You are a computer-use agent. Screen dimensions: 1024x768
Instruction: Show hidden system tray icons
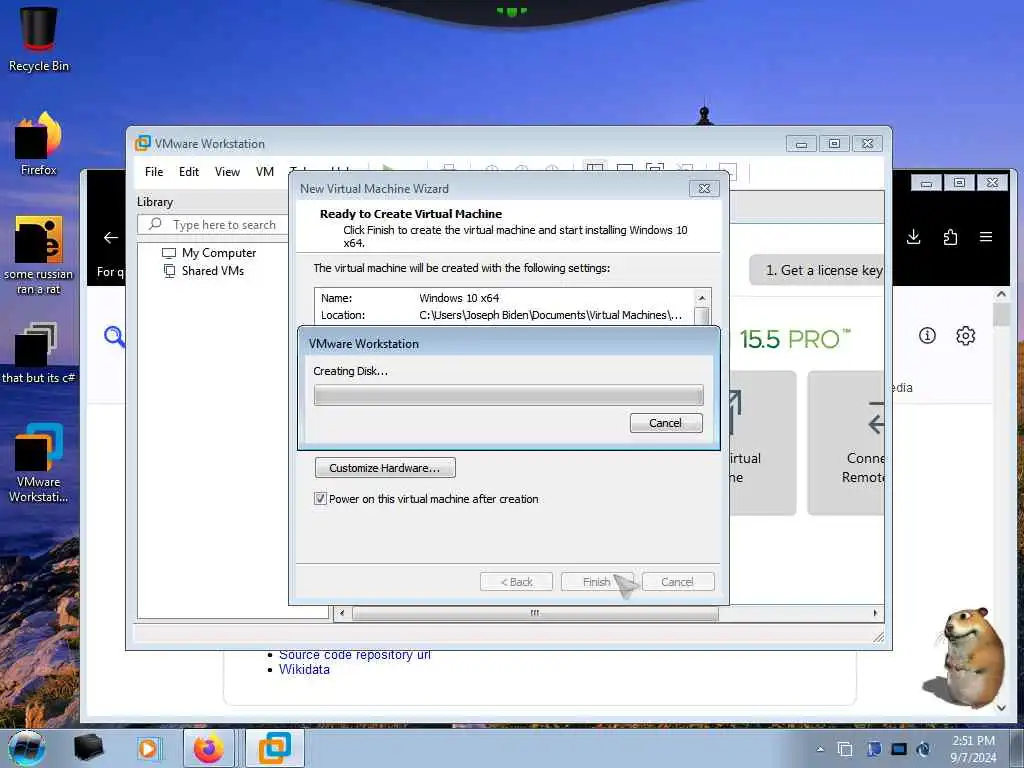(820, 749)
